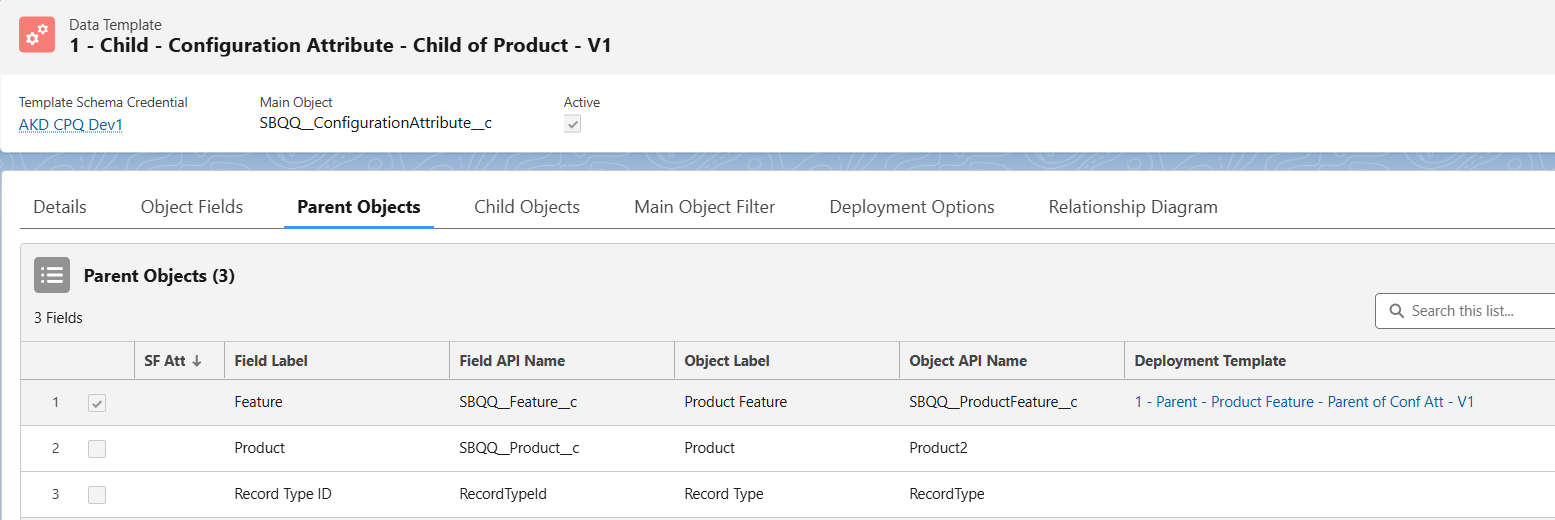Click the Parent Objects (3) heading

pos(159,275)
